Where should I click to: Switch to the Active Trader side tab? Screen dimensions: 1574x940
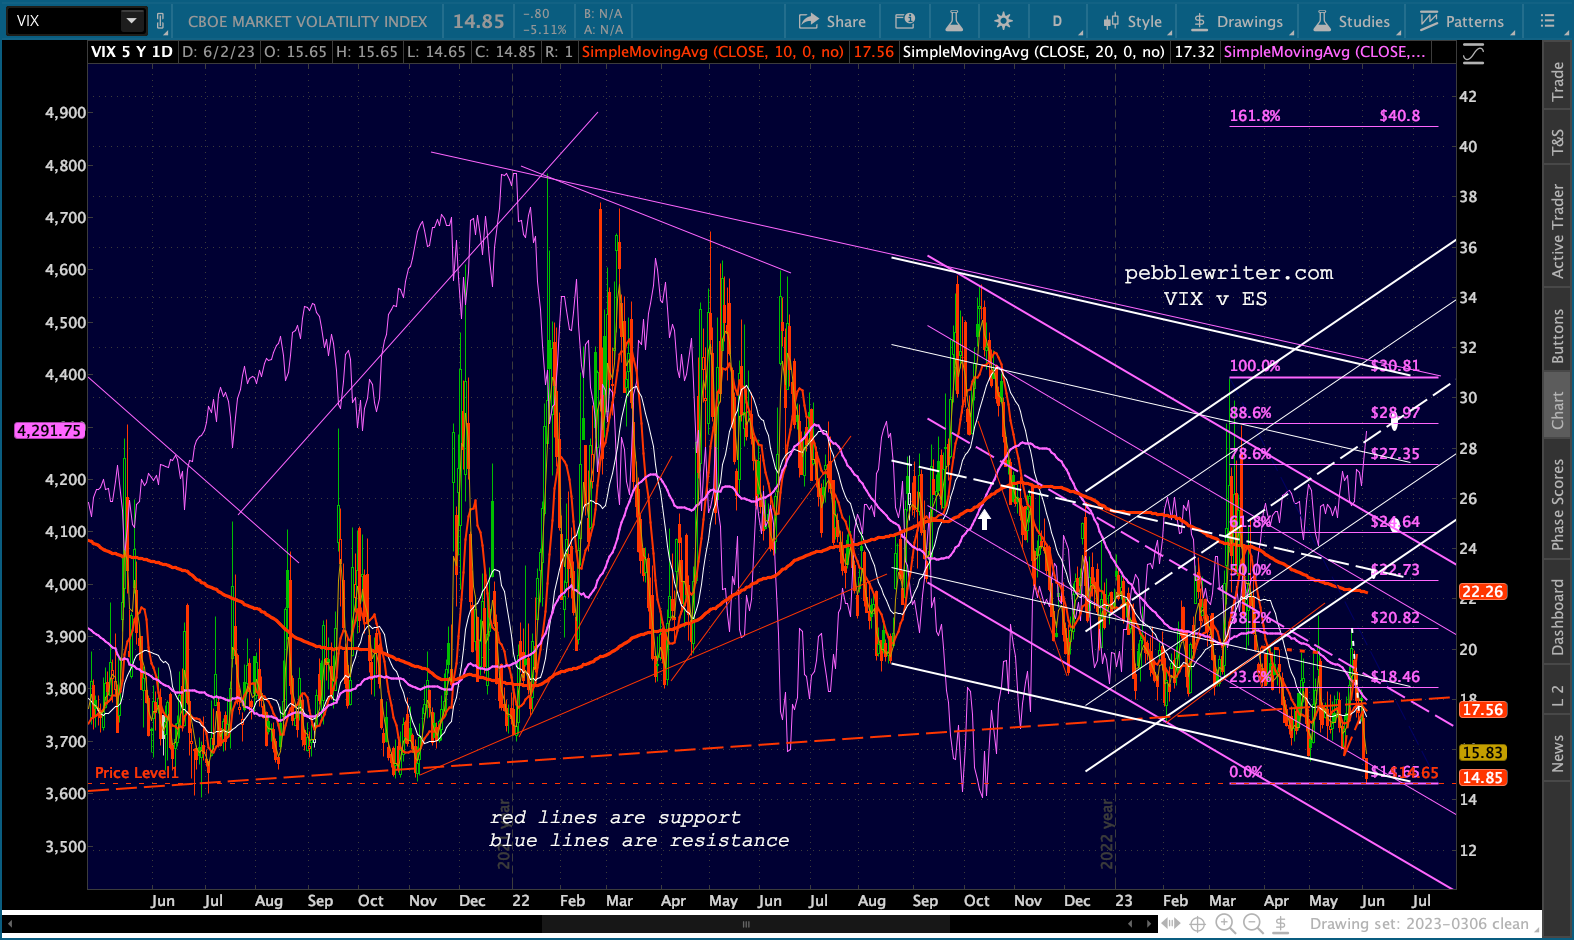[x=1557, y=231]
